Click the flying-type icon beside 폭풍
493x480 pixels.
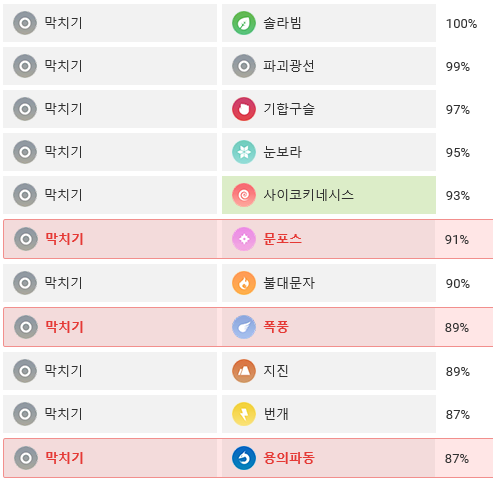(244, 327)
